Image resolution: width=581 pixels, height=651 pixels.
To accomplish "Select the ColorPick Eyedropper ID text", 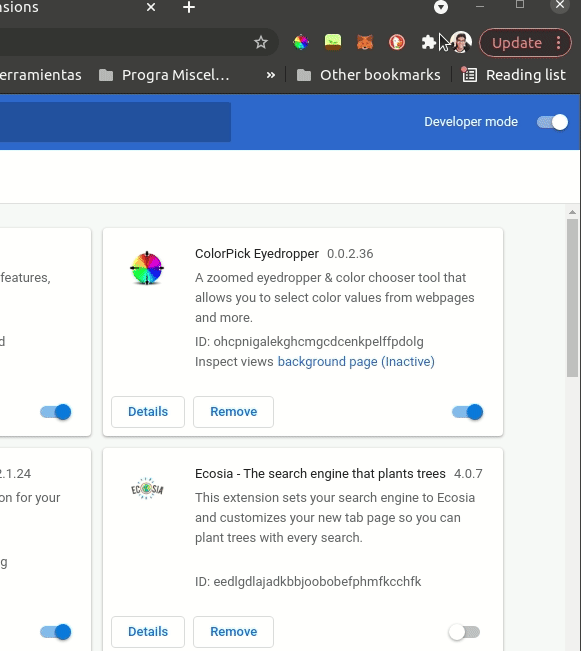I will [x=309, y=342].
